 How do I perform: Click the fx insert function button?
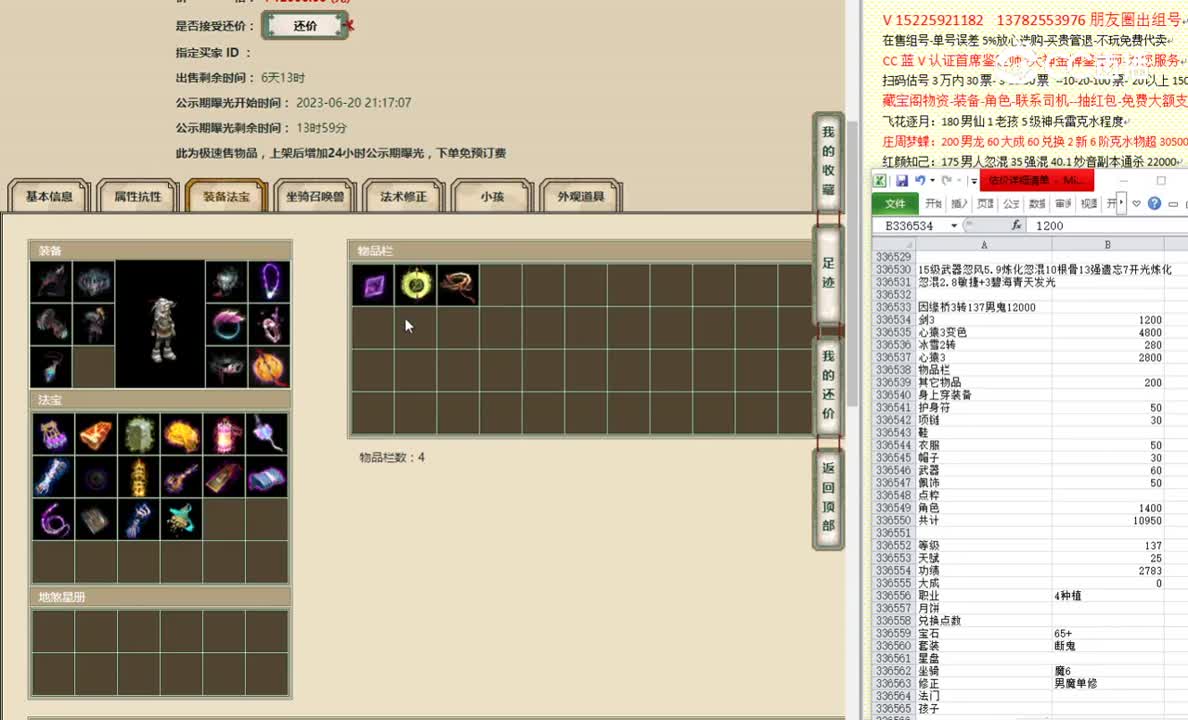pos(1016,225)
